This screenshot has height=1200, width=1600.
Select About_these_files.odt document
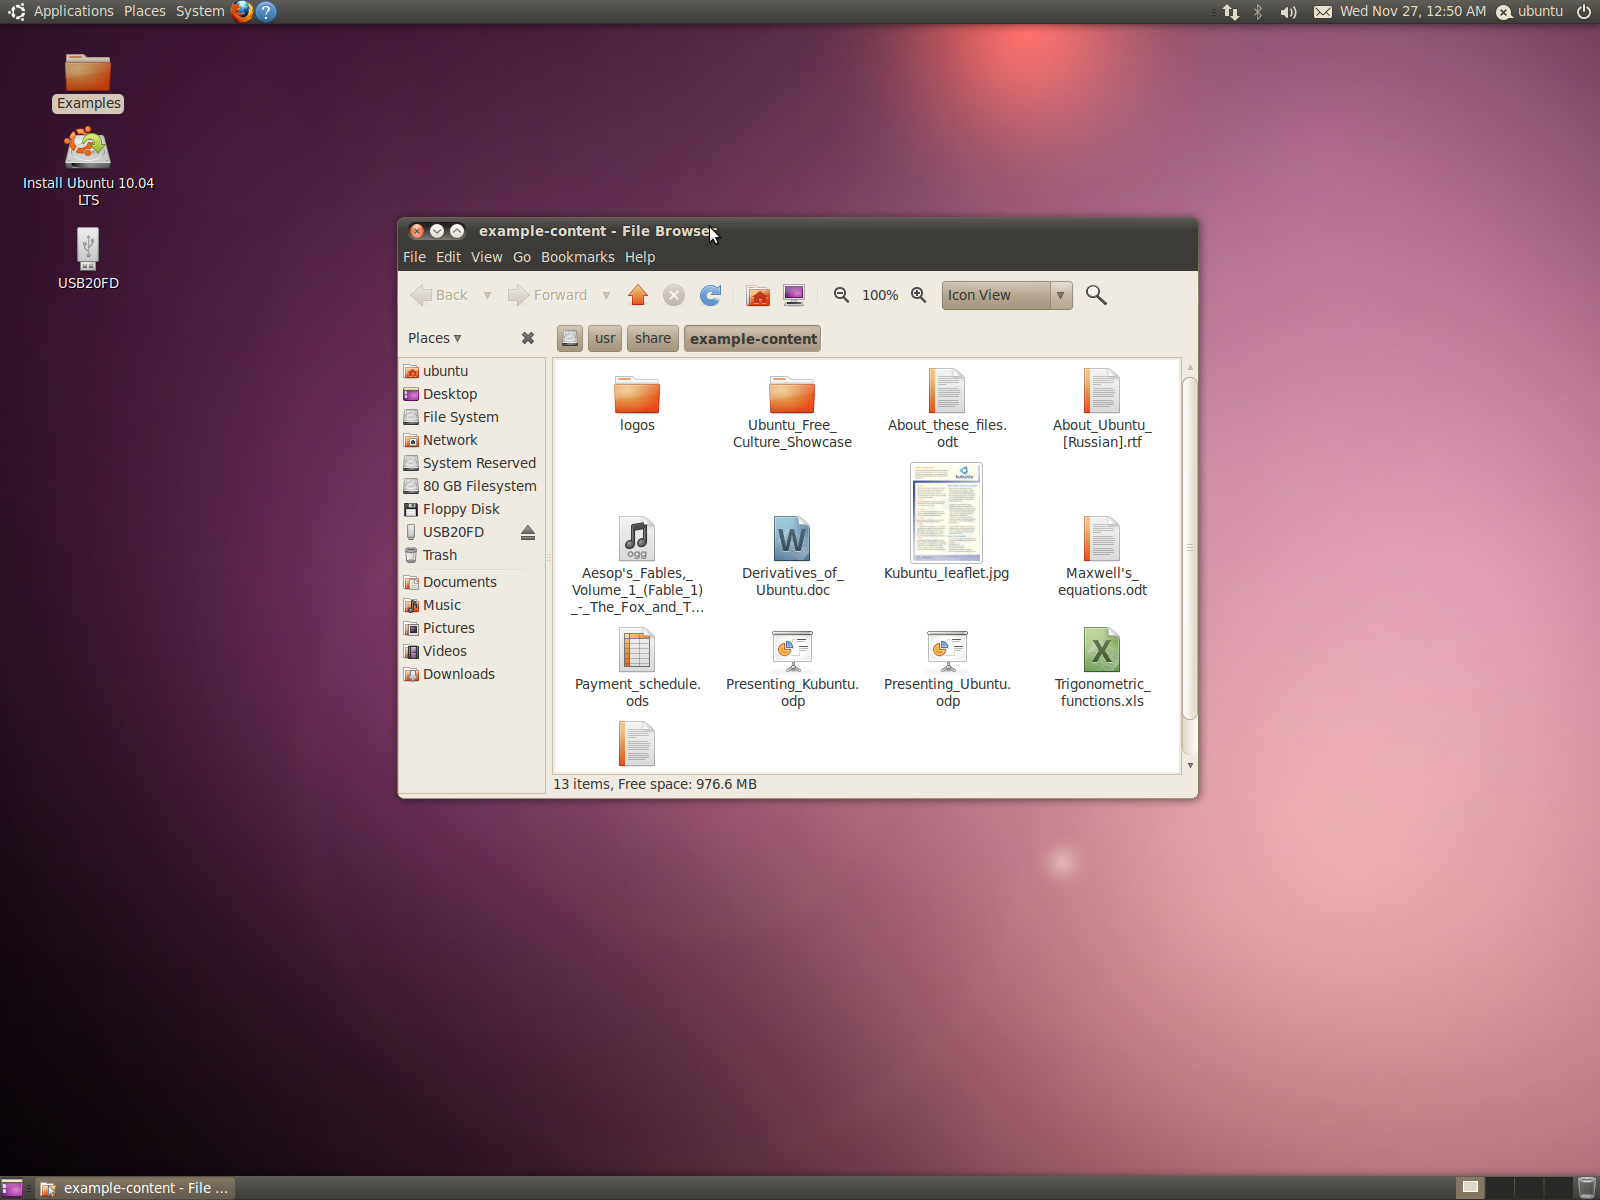(947, 391)
